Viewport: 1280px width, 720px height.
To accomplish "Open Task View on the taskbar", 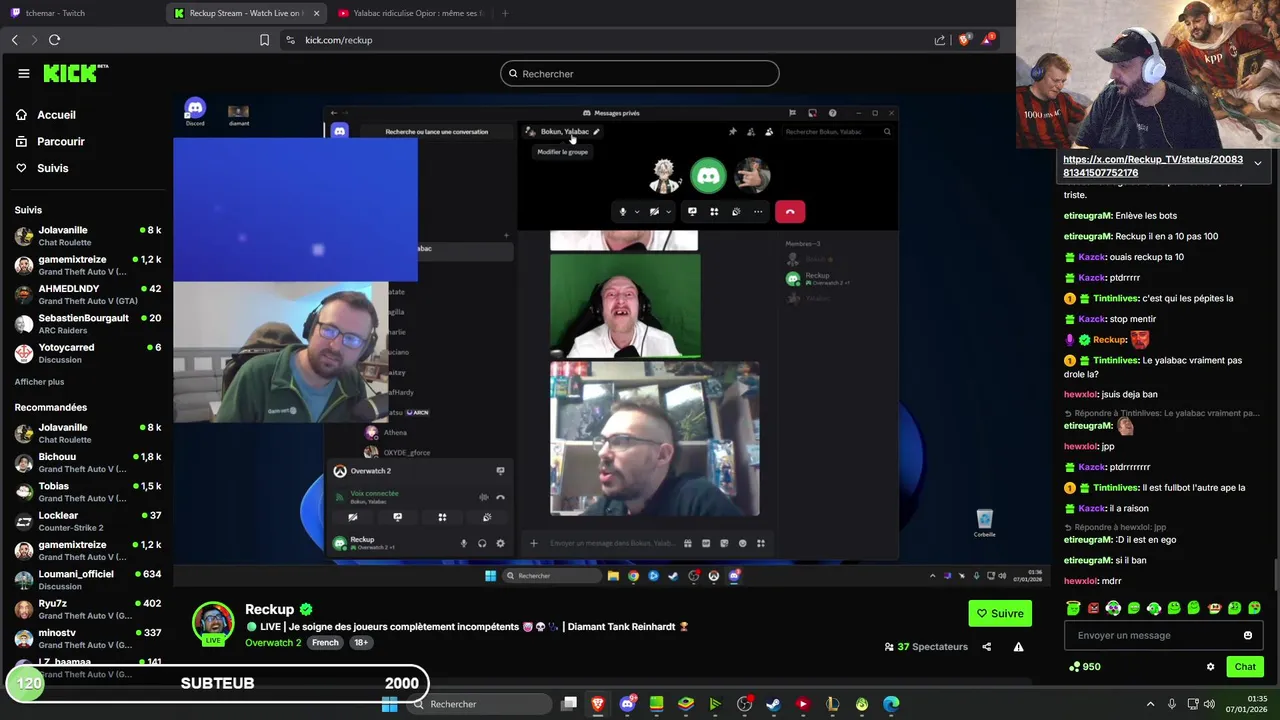I will pyautogui.click(x=569, y=704).
